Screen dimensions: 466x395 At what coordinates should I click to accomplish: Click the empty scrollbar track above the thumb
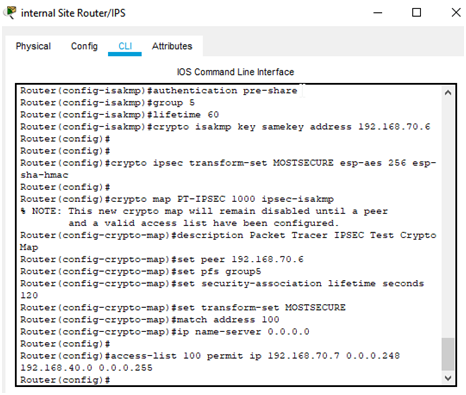pos(448,217)
